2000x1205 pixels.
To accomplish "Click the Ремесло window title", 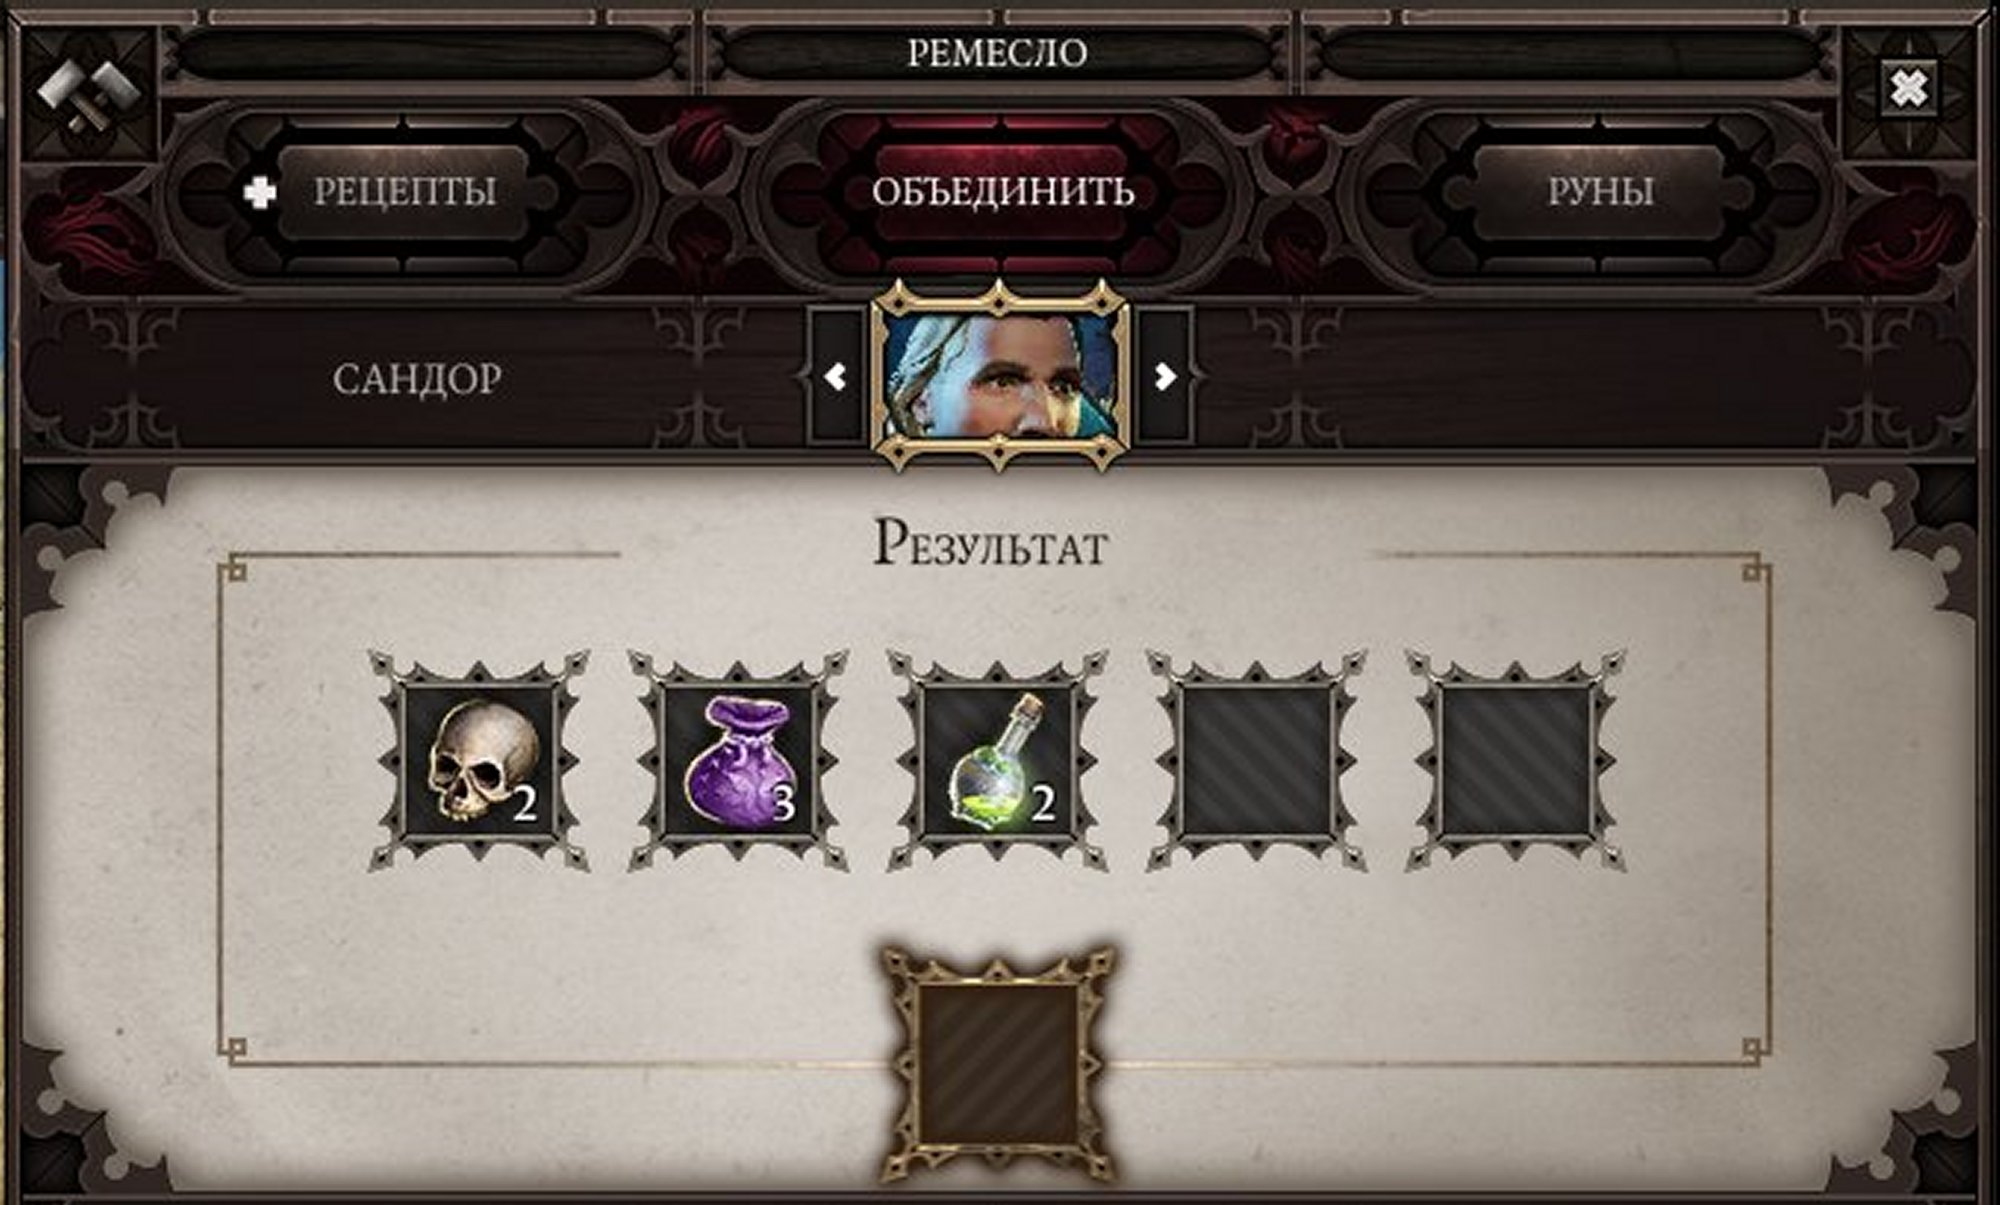I will [x=997, y=53].
